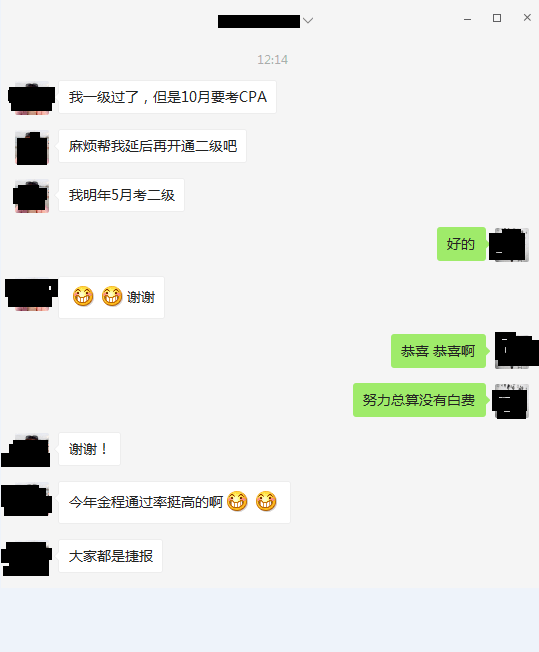The image size is (539, 652).
Task: Click the empty message input area at bottom
Action: 270,620
